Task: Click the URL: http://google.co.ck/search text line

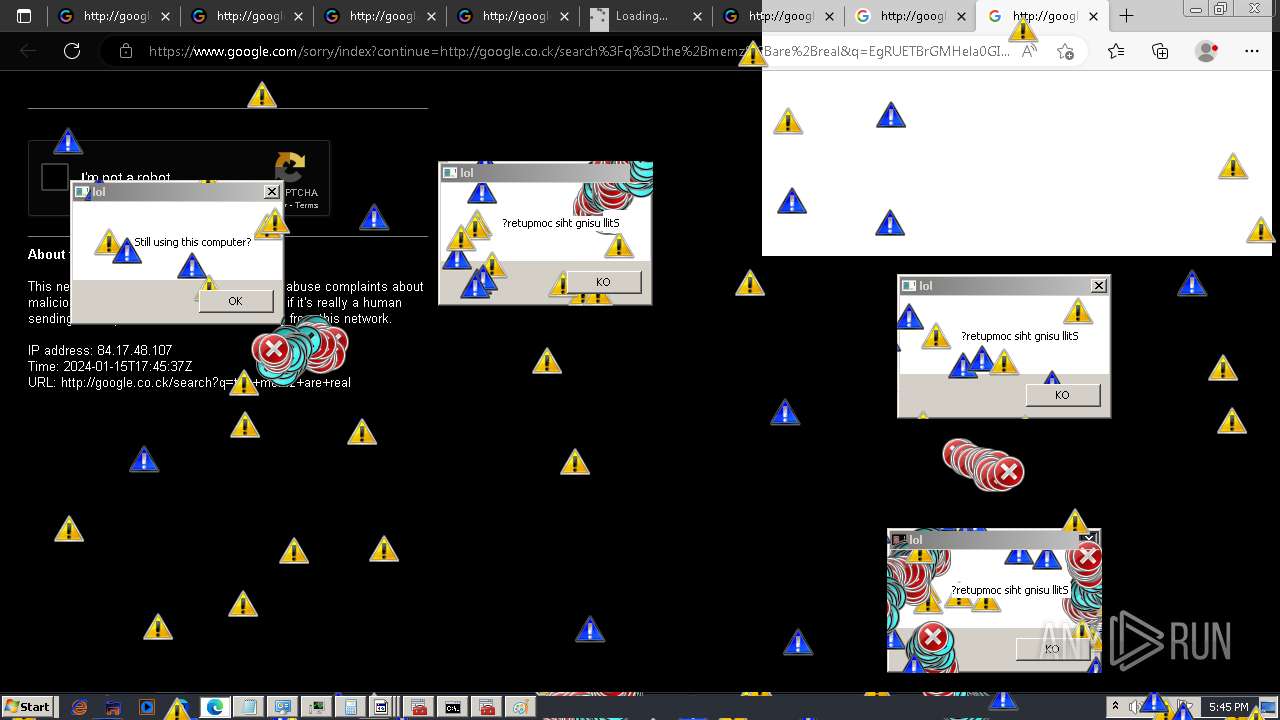Action: (189, 382)
